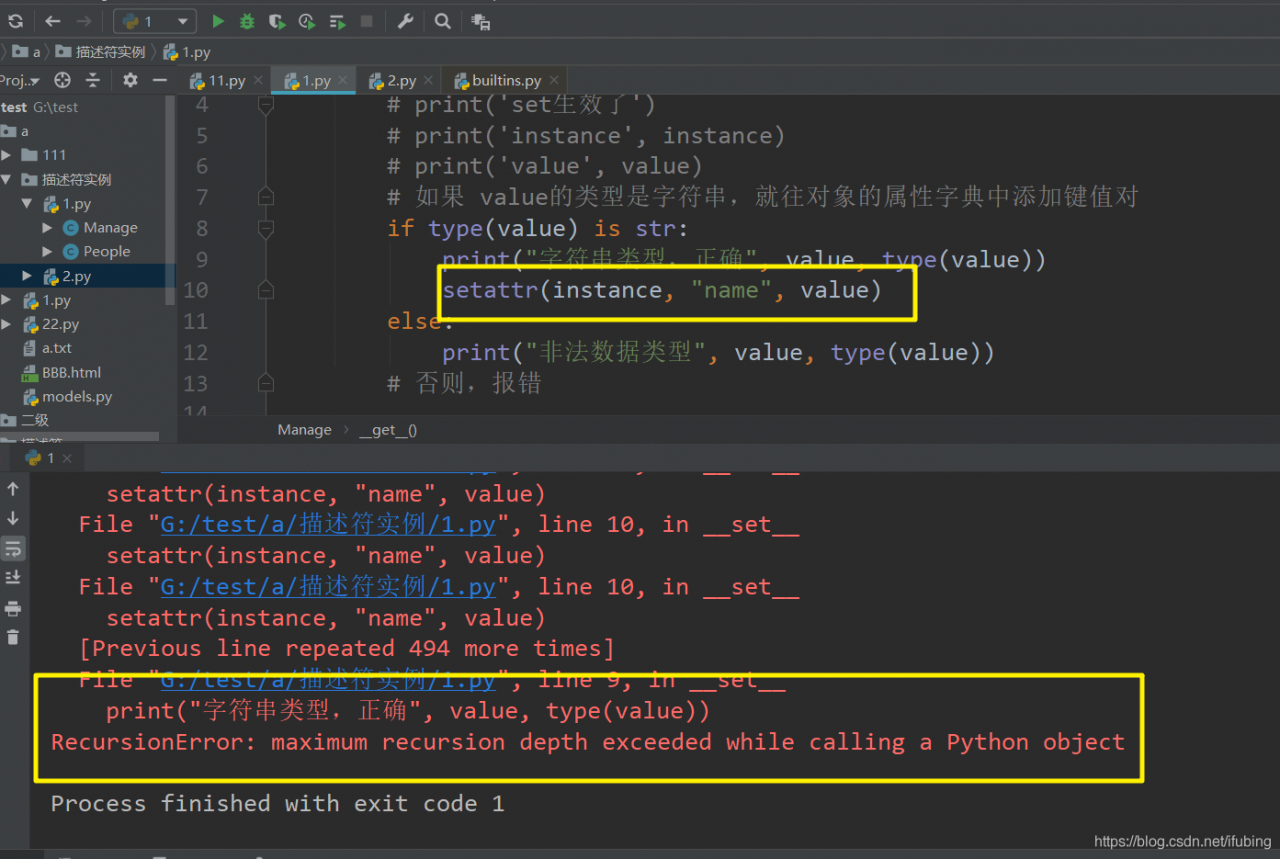Screen dimensions: 1280x859
Task: Expand the highlighted 2.py node arrow
Action: click(x=28, y=276)
